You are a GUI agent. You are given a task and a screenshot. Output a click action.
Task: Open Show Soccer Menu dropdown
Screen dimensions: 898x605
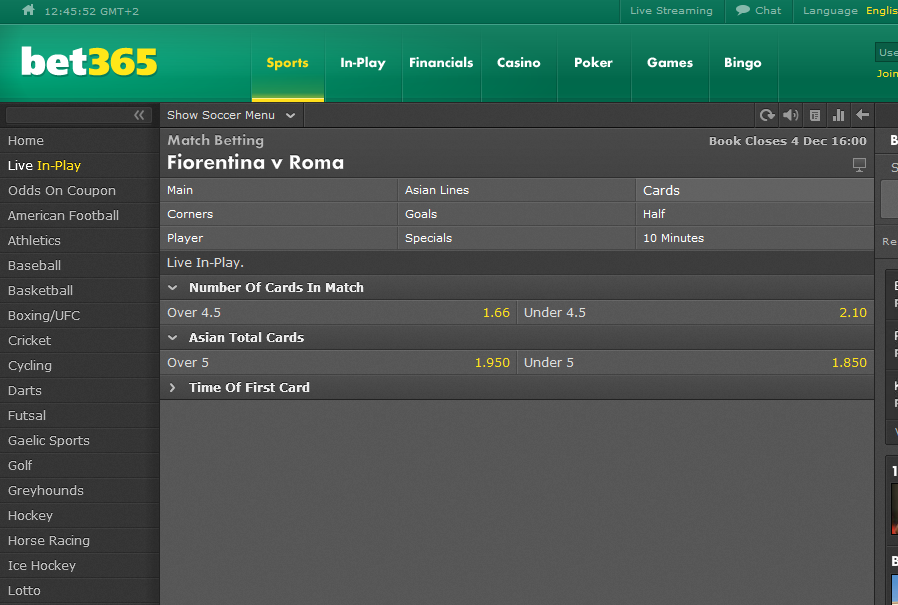[x=231, y=115]
